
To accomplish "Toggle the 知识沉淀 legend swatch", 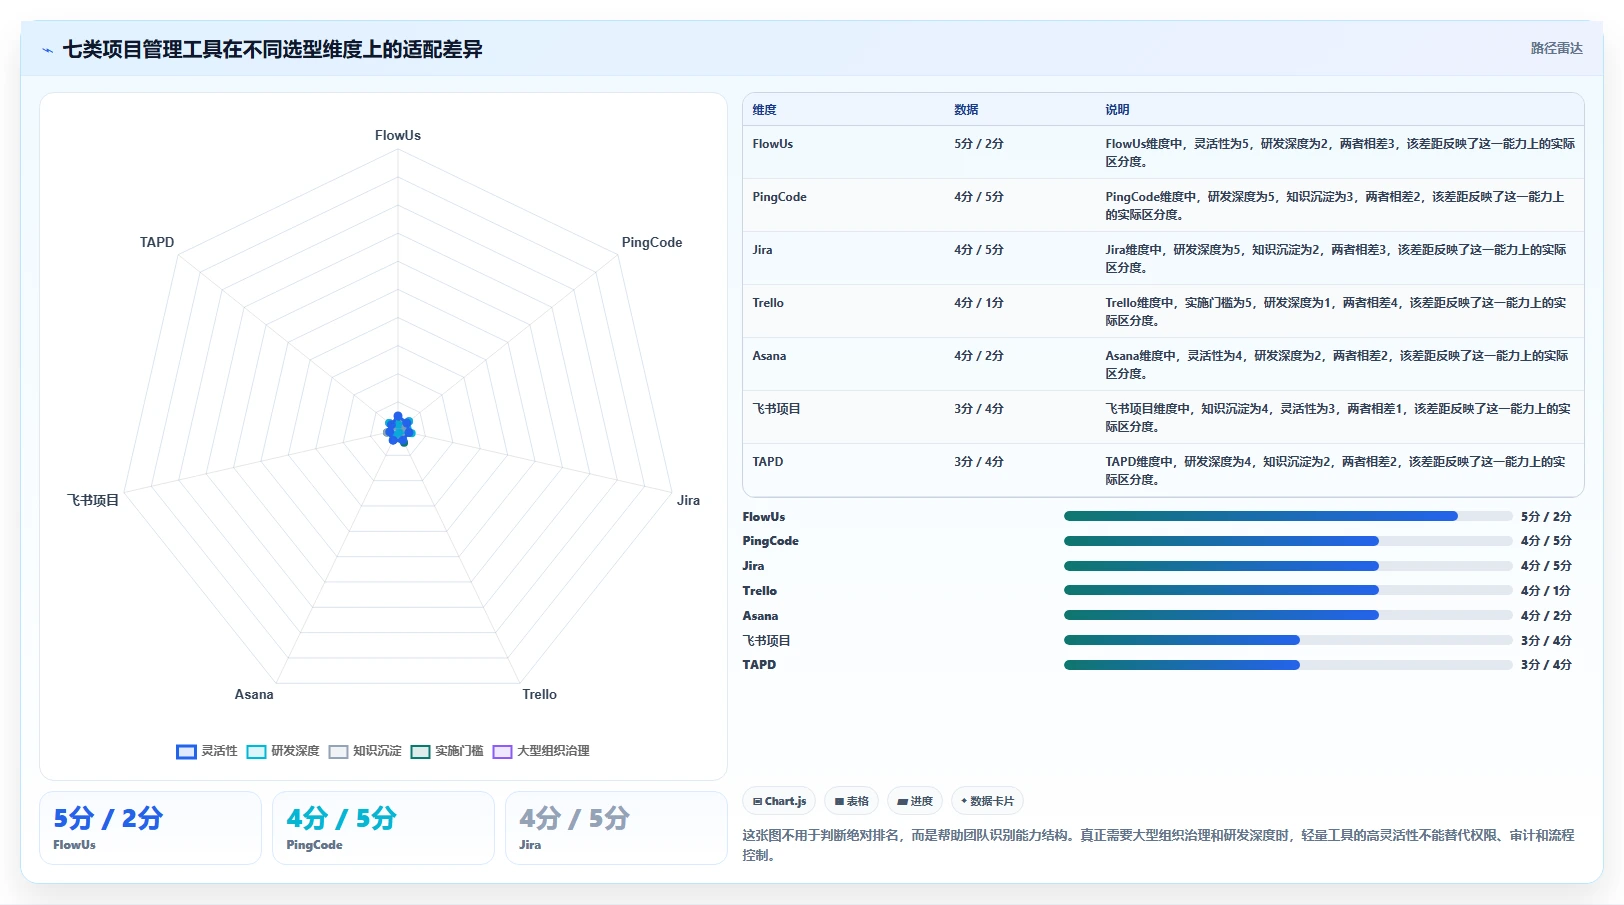I will pyautogui.click(x=338, y=751).
